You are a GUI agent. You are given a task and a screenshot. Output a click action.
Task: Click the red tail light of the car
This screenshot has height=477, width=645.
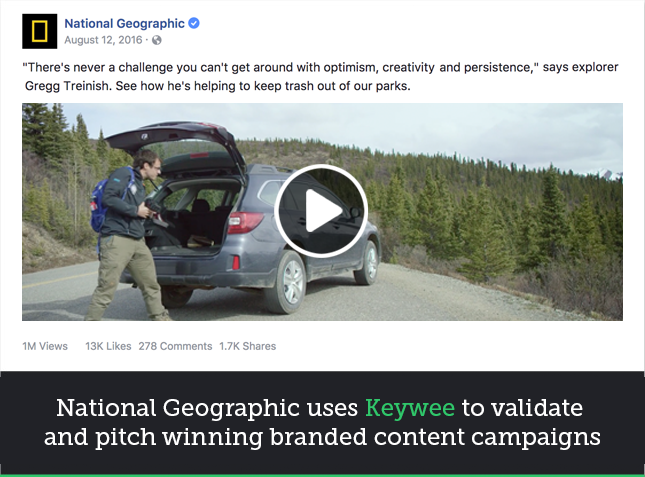coord(244,222)
